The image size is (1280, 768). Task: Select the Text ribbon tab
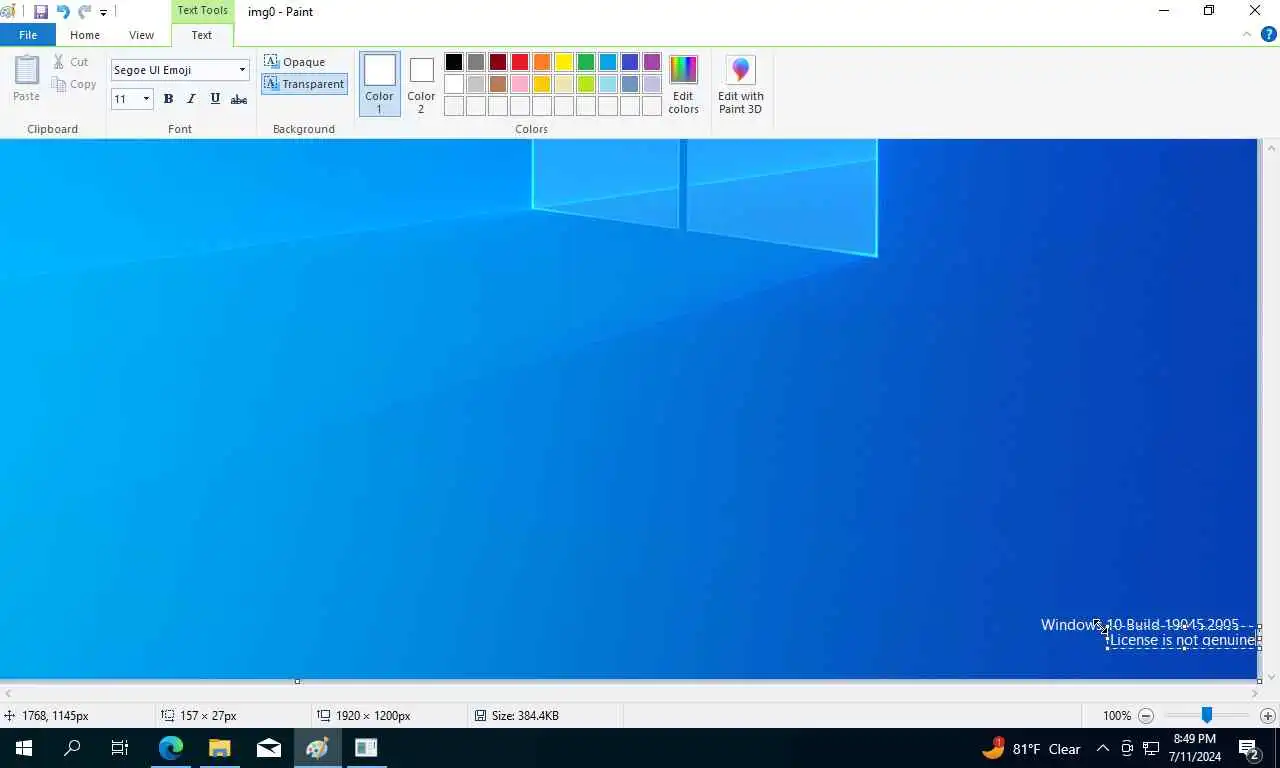[x=202, y=35]
